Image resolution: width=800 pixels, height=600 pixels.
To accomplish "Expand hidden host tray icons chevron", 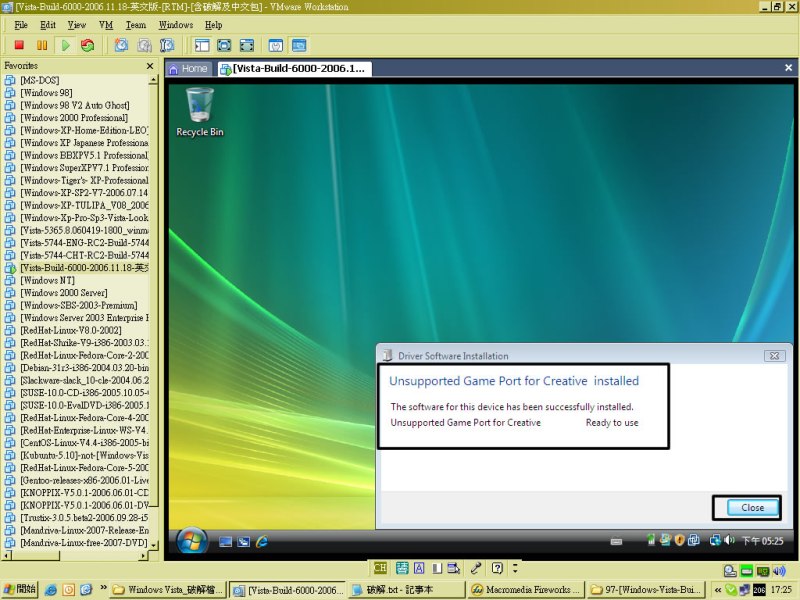I will 718,590.
